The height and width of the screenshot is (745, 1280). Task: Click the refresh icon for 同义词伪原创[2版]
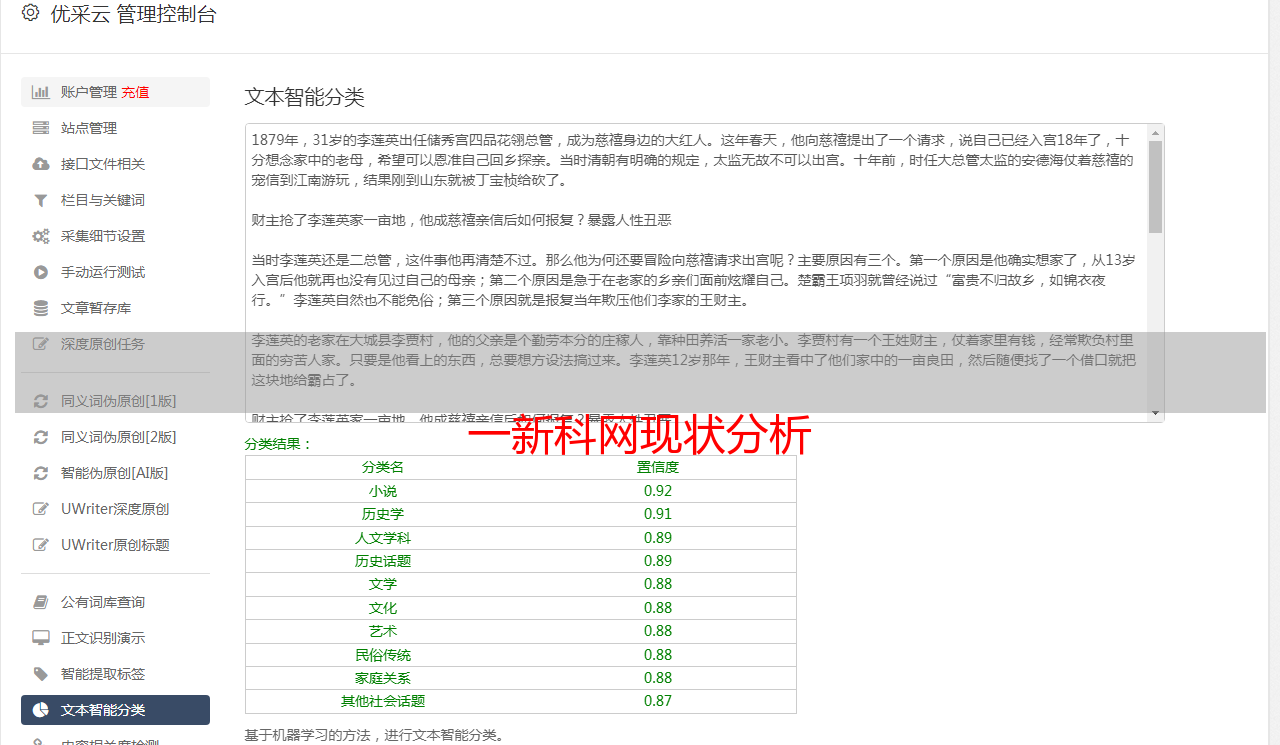[41, 437]
